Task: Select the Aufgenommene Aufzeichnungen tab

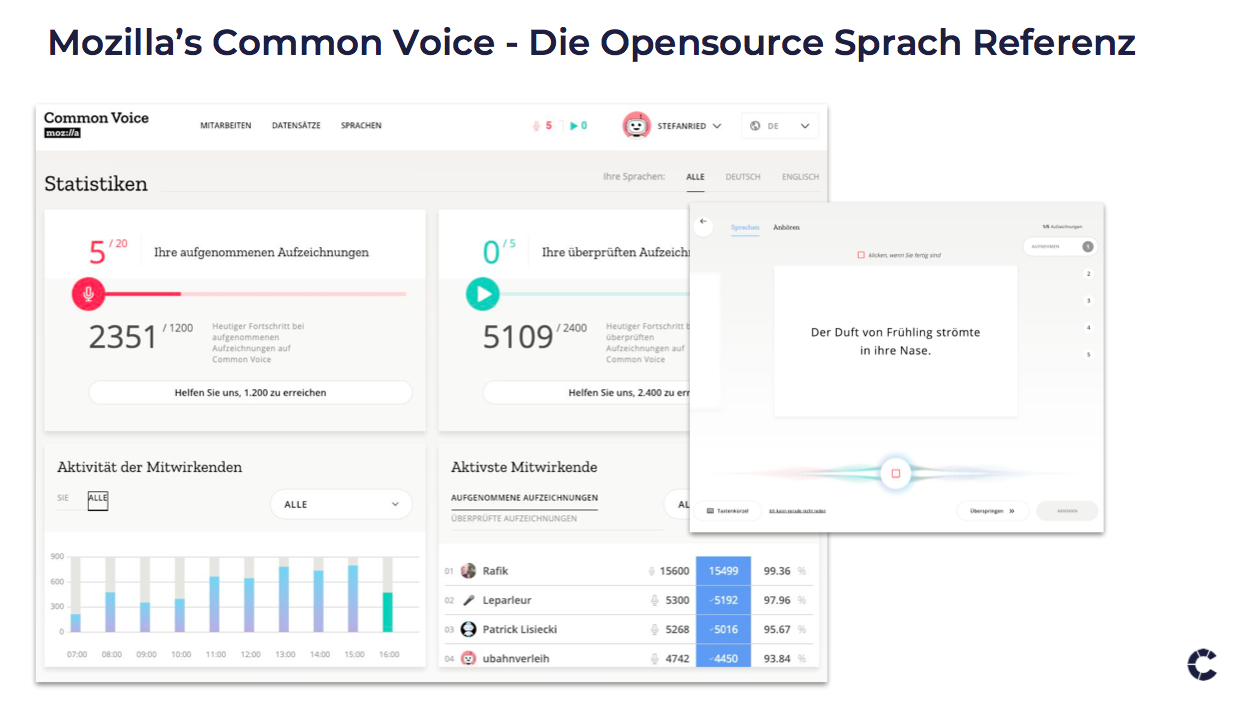Action: [524, 498]
